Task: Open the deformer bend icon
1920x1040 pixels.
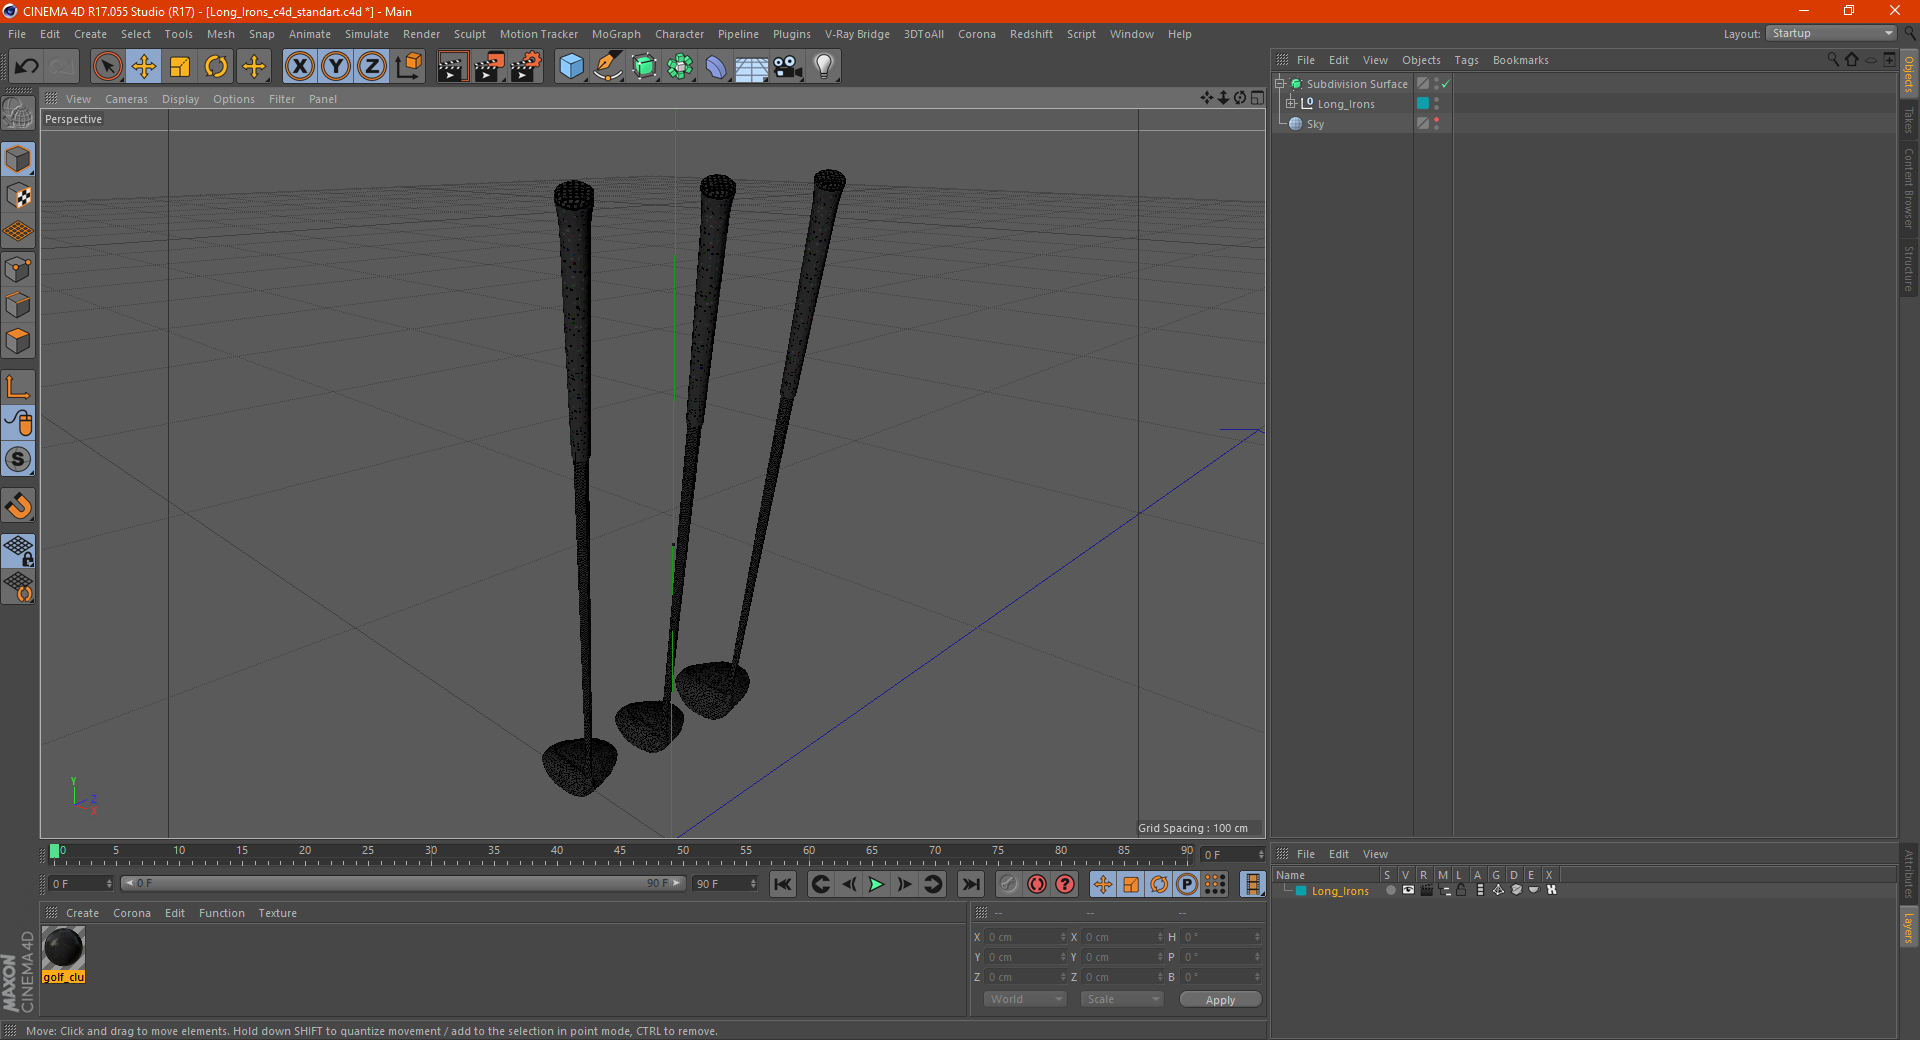Action: click(716, 67)
